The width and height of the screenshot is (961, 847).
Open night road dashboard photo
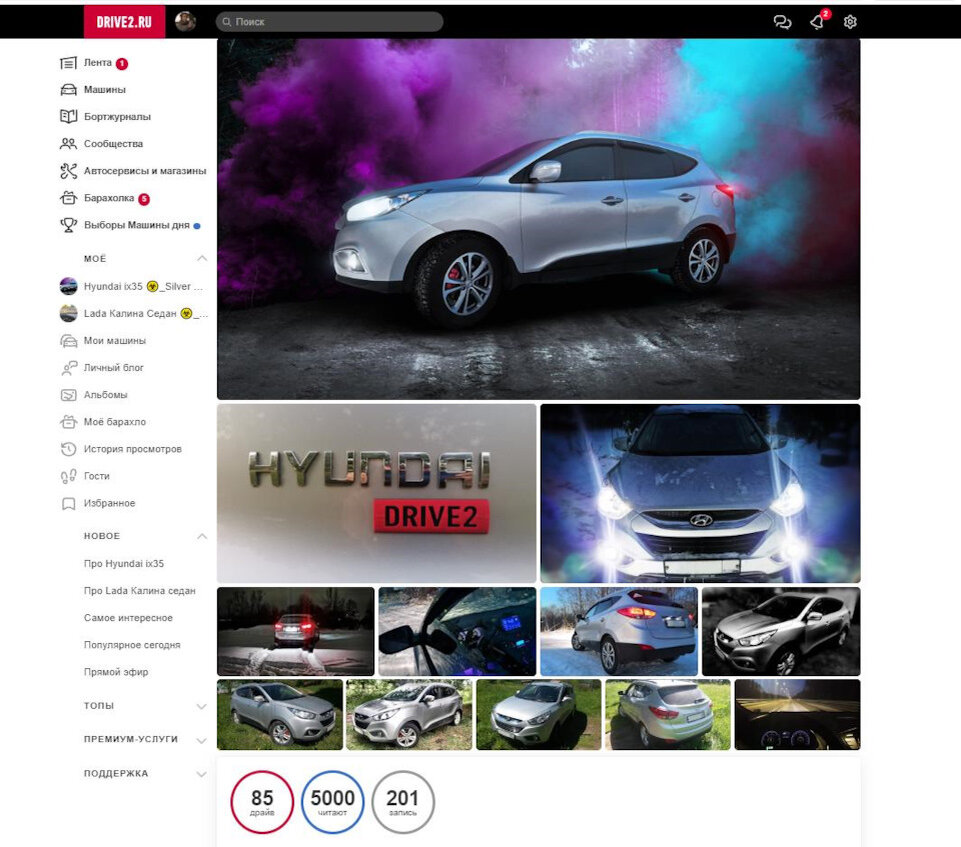(x=797, y=715)
